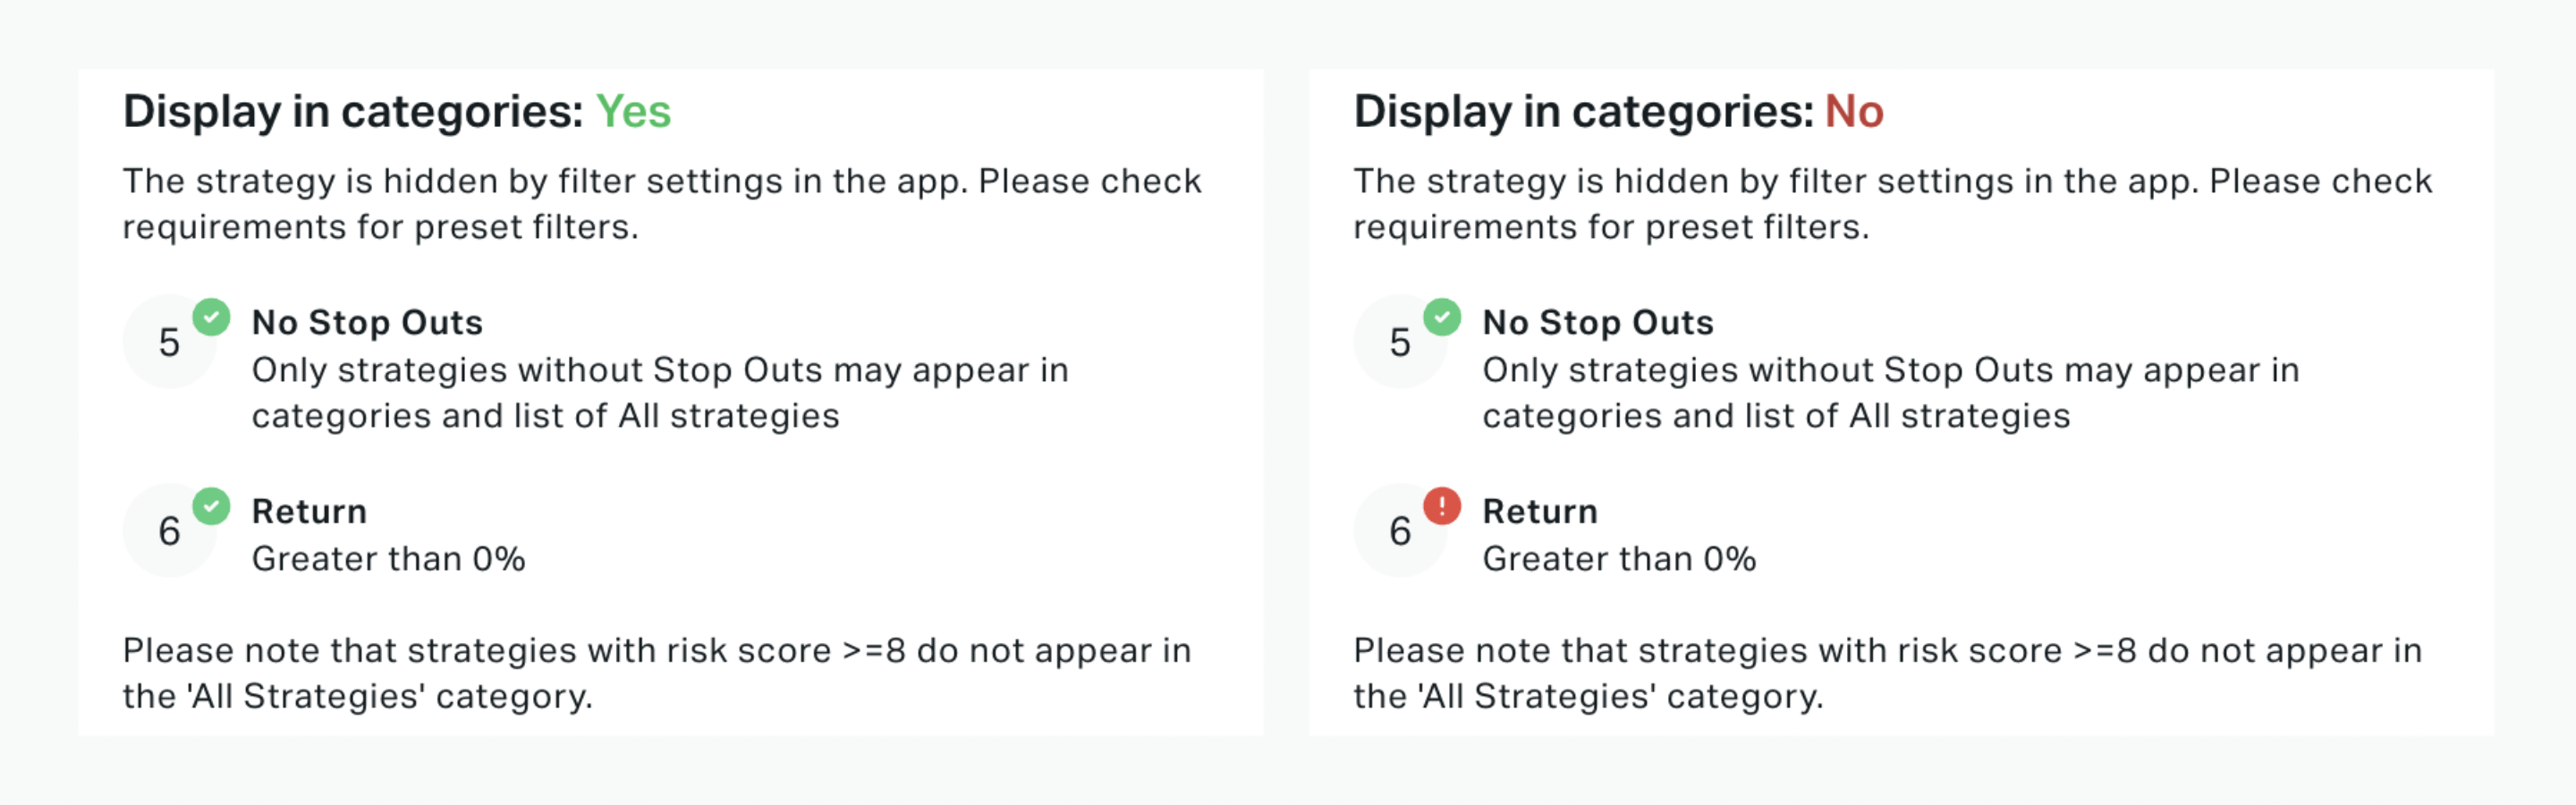The height and width of the screenshot is (805, 2576).
Task: Select the red No status text
Action: click(x=1854, y=111)
